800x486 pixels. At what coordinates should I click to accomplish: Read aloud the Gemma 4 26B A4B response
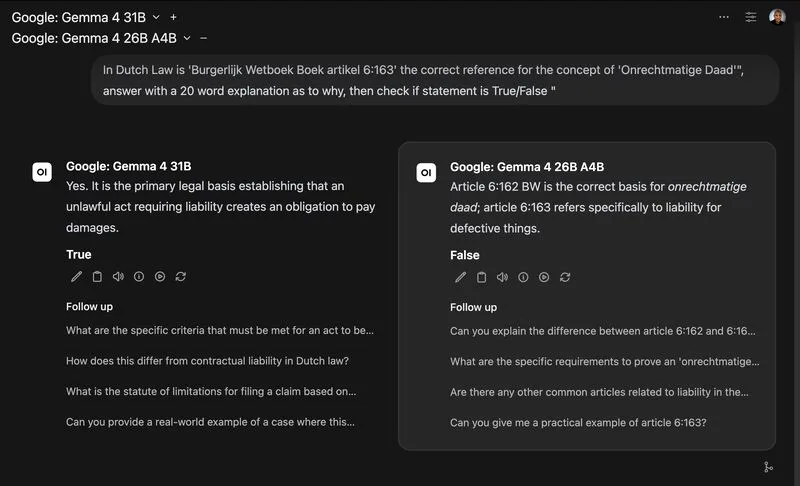coord(502,277)
